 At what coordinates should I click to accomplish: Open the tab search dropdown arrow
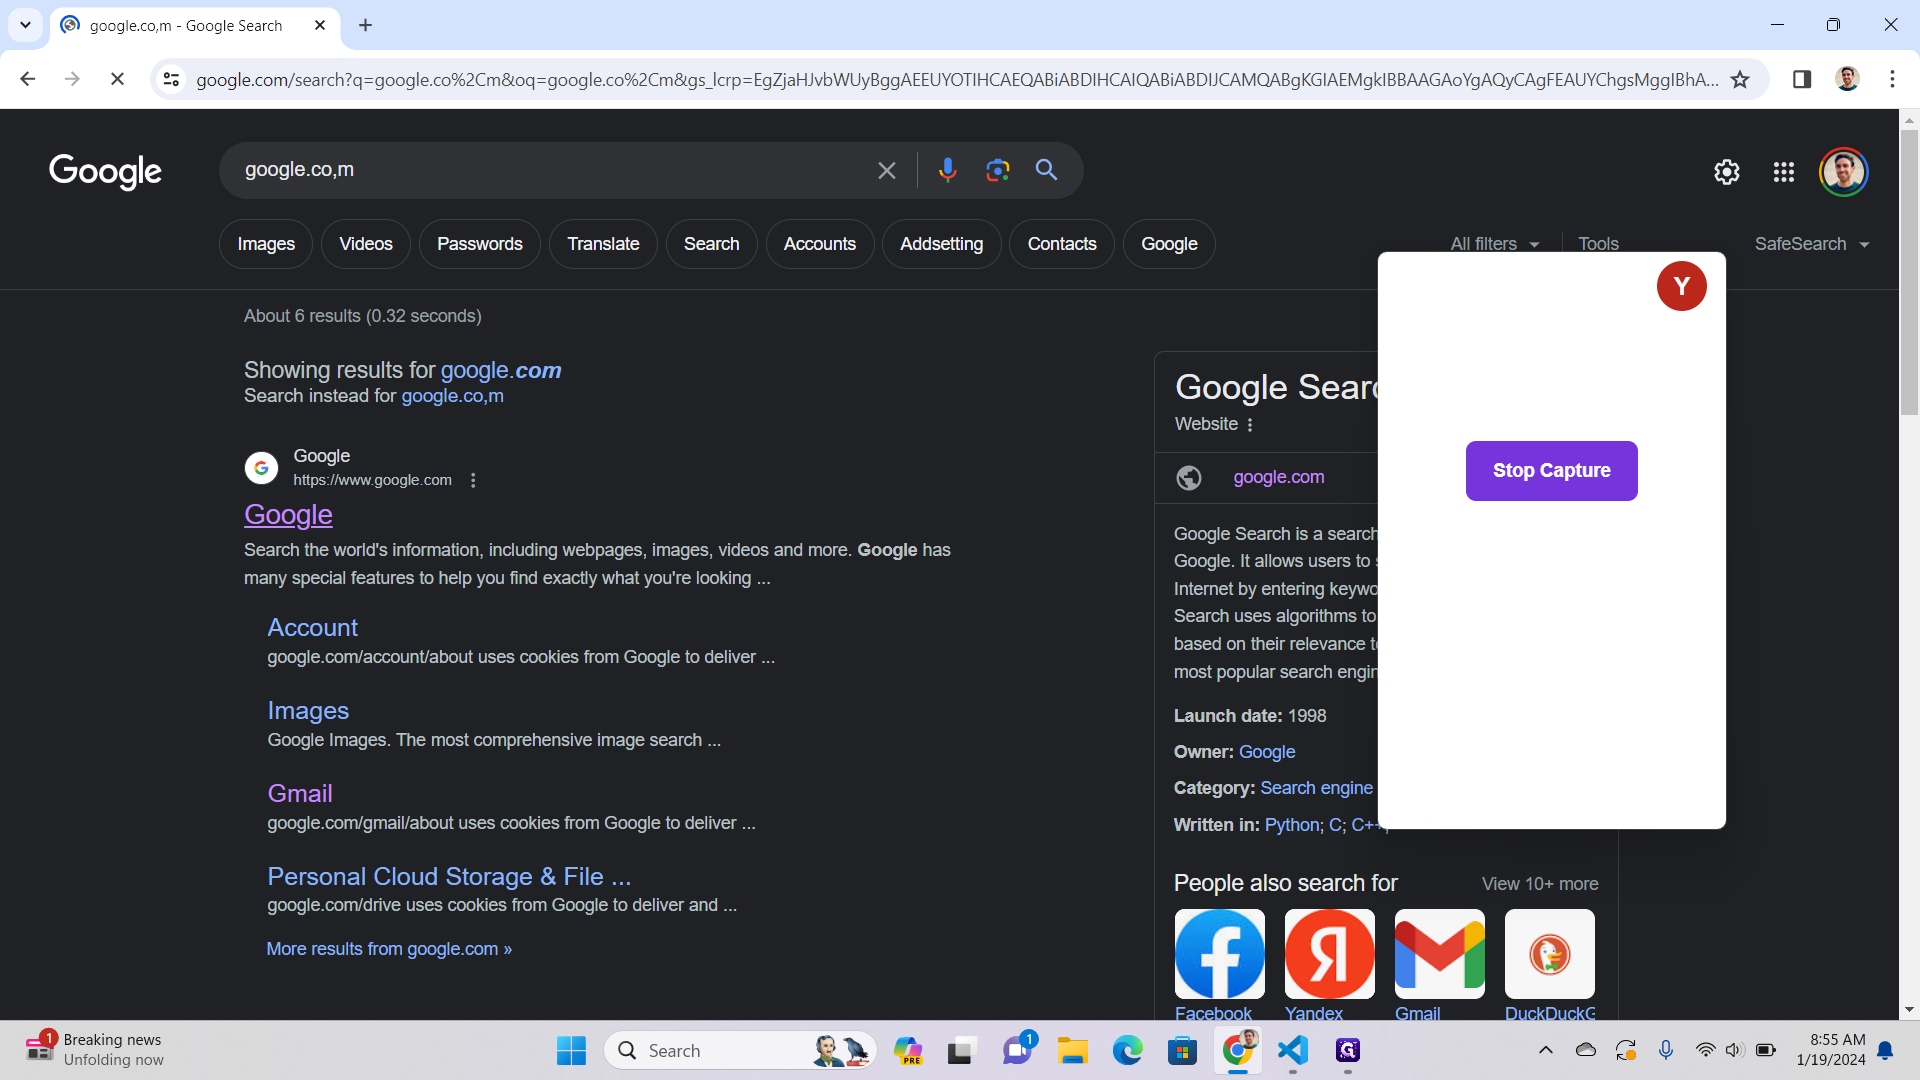25,25
